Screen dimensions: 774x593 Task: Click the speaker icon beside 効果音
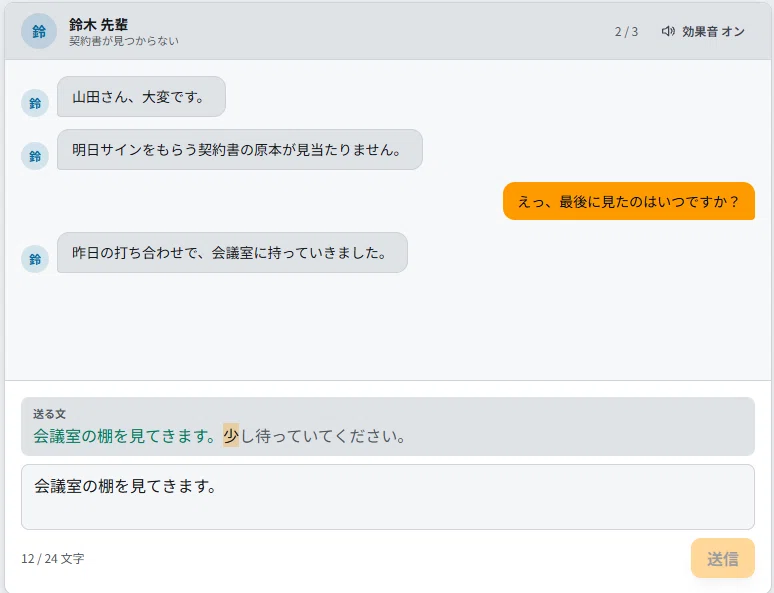coord(668,32)
